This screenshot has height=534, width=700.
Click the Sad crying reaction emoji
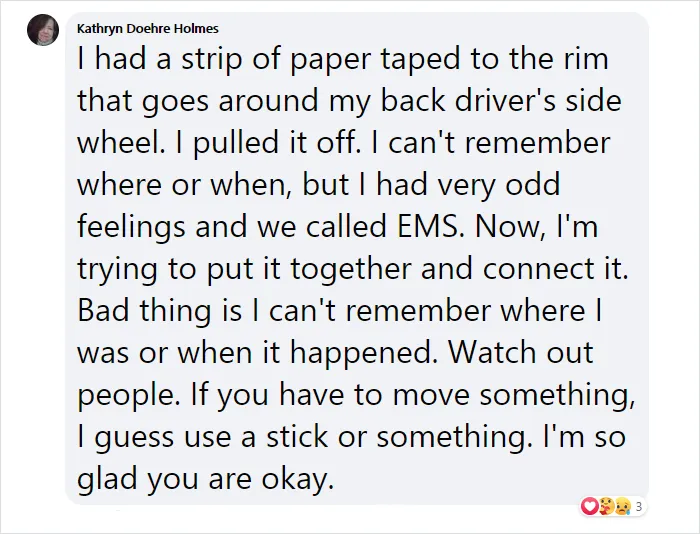[x=622, y=506]
